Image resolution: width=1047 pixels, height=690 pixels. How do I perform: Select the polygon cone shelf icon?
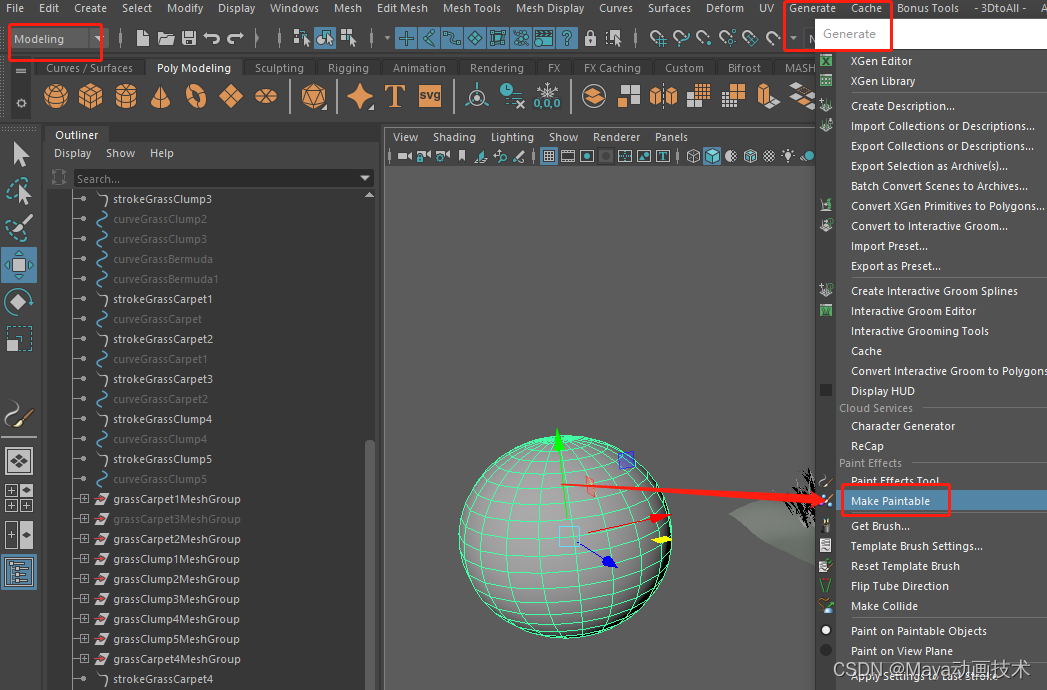(x=160, y=97)
